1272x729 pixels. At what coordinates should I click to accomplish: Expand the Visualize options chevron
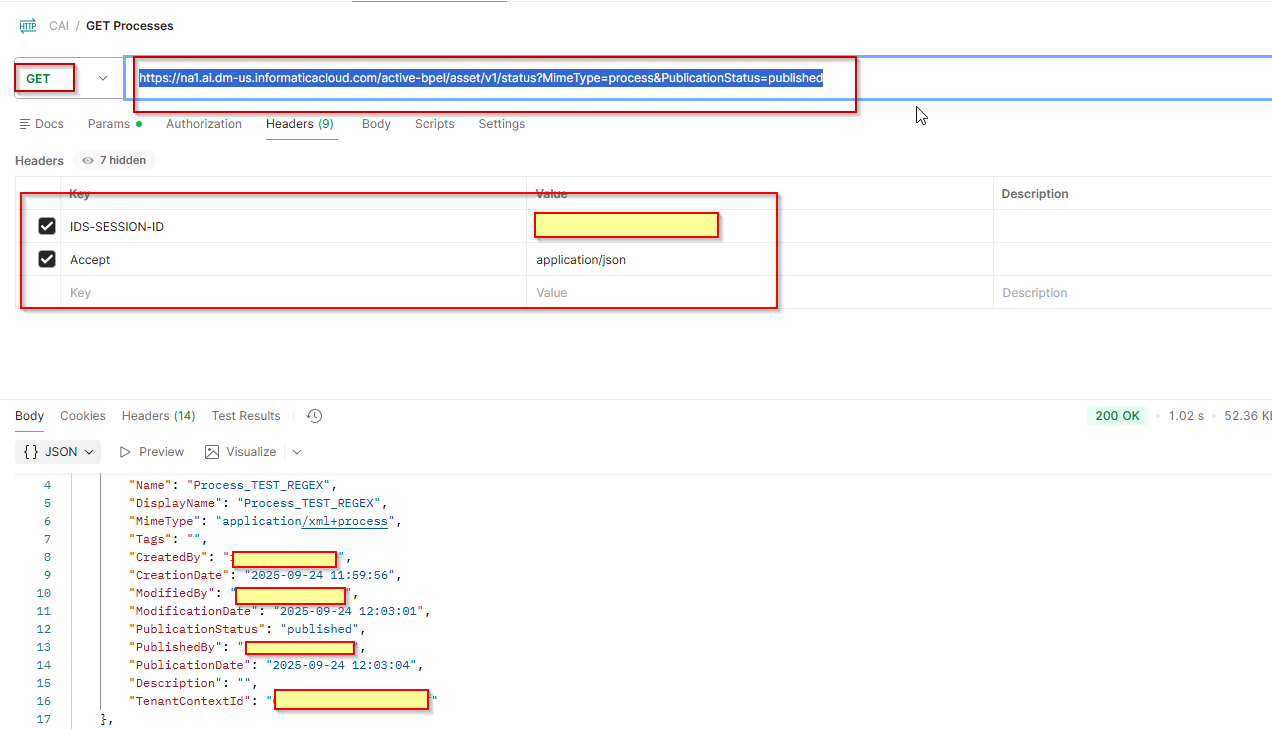point(297,452)
